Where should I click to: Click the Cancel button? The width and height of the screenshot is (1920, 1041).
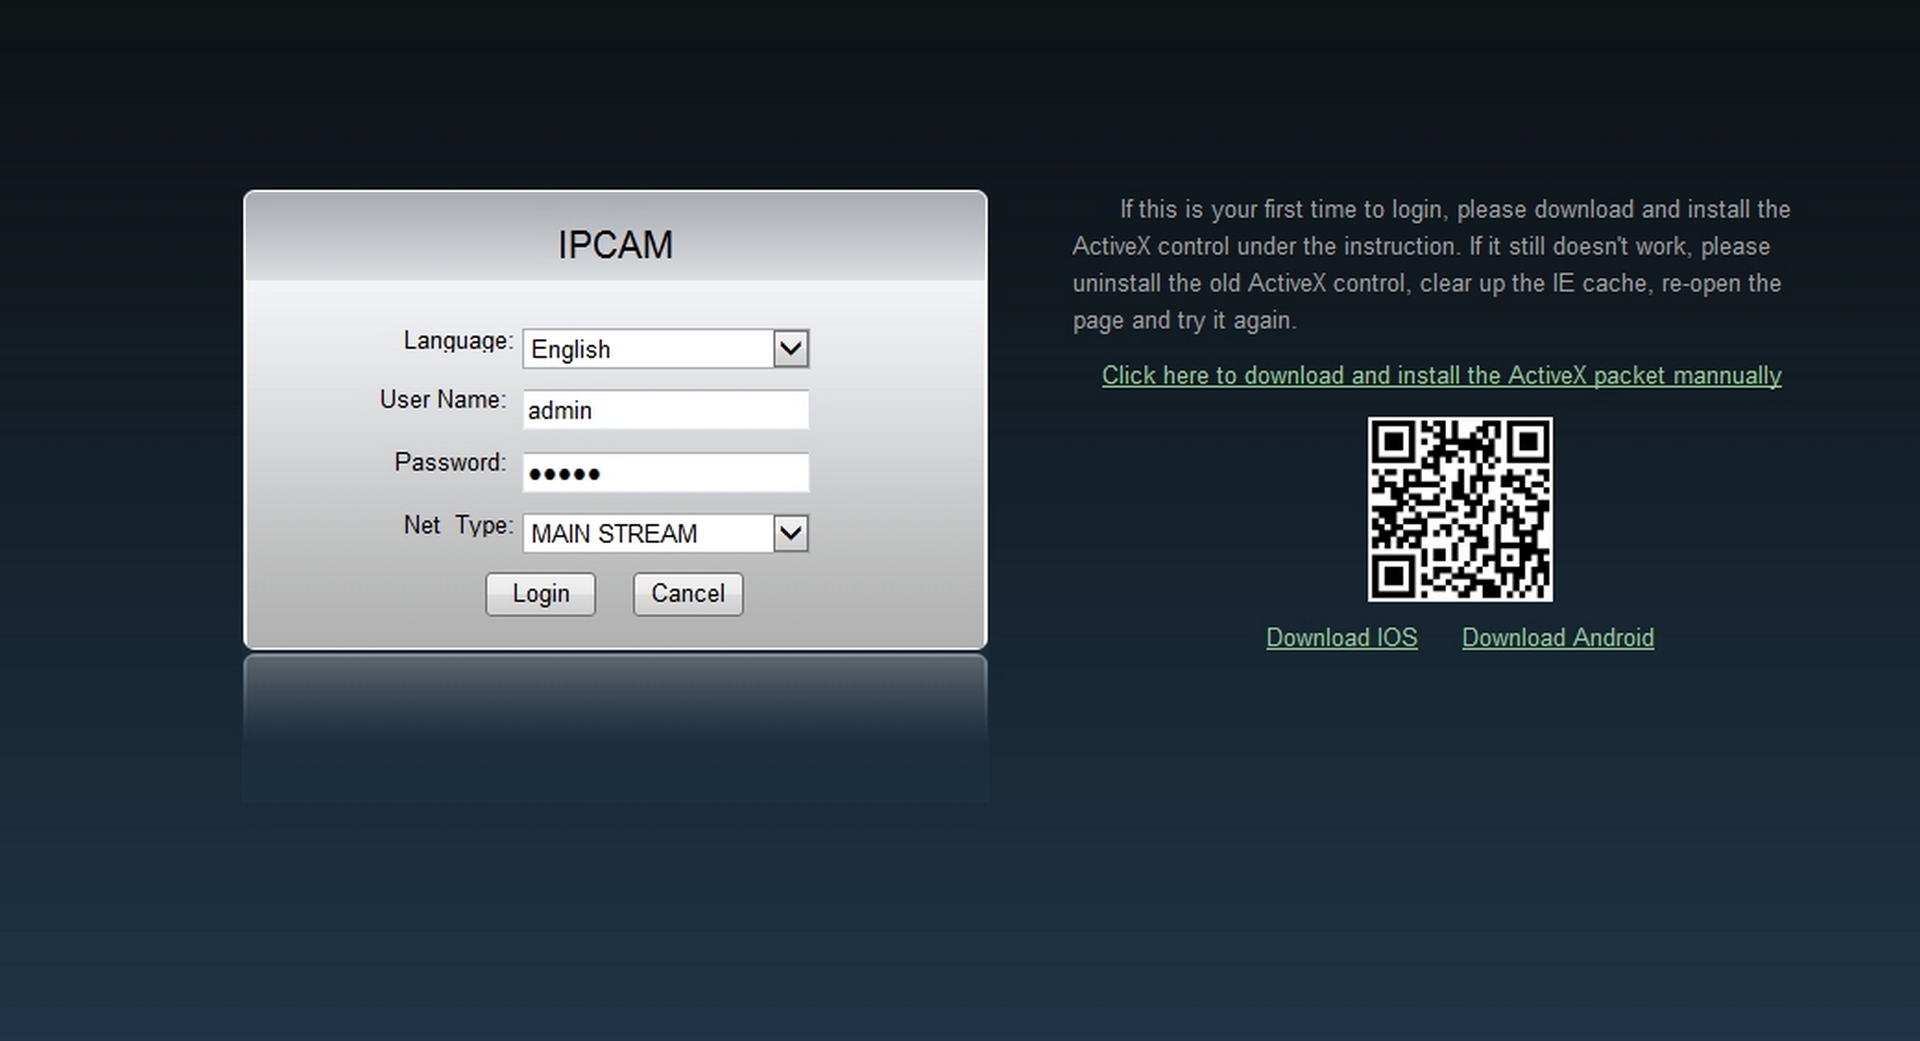point(688,594)
